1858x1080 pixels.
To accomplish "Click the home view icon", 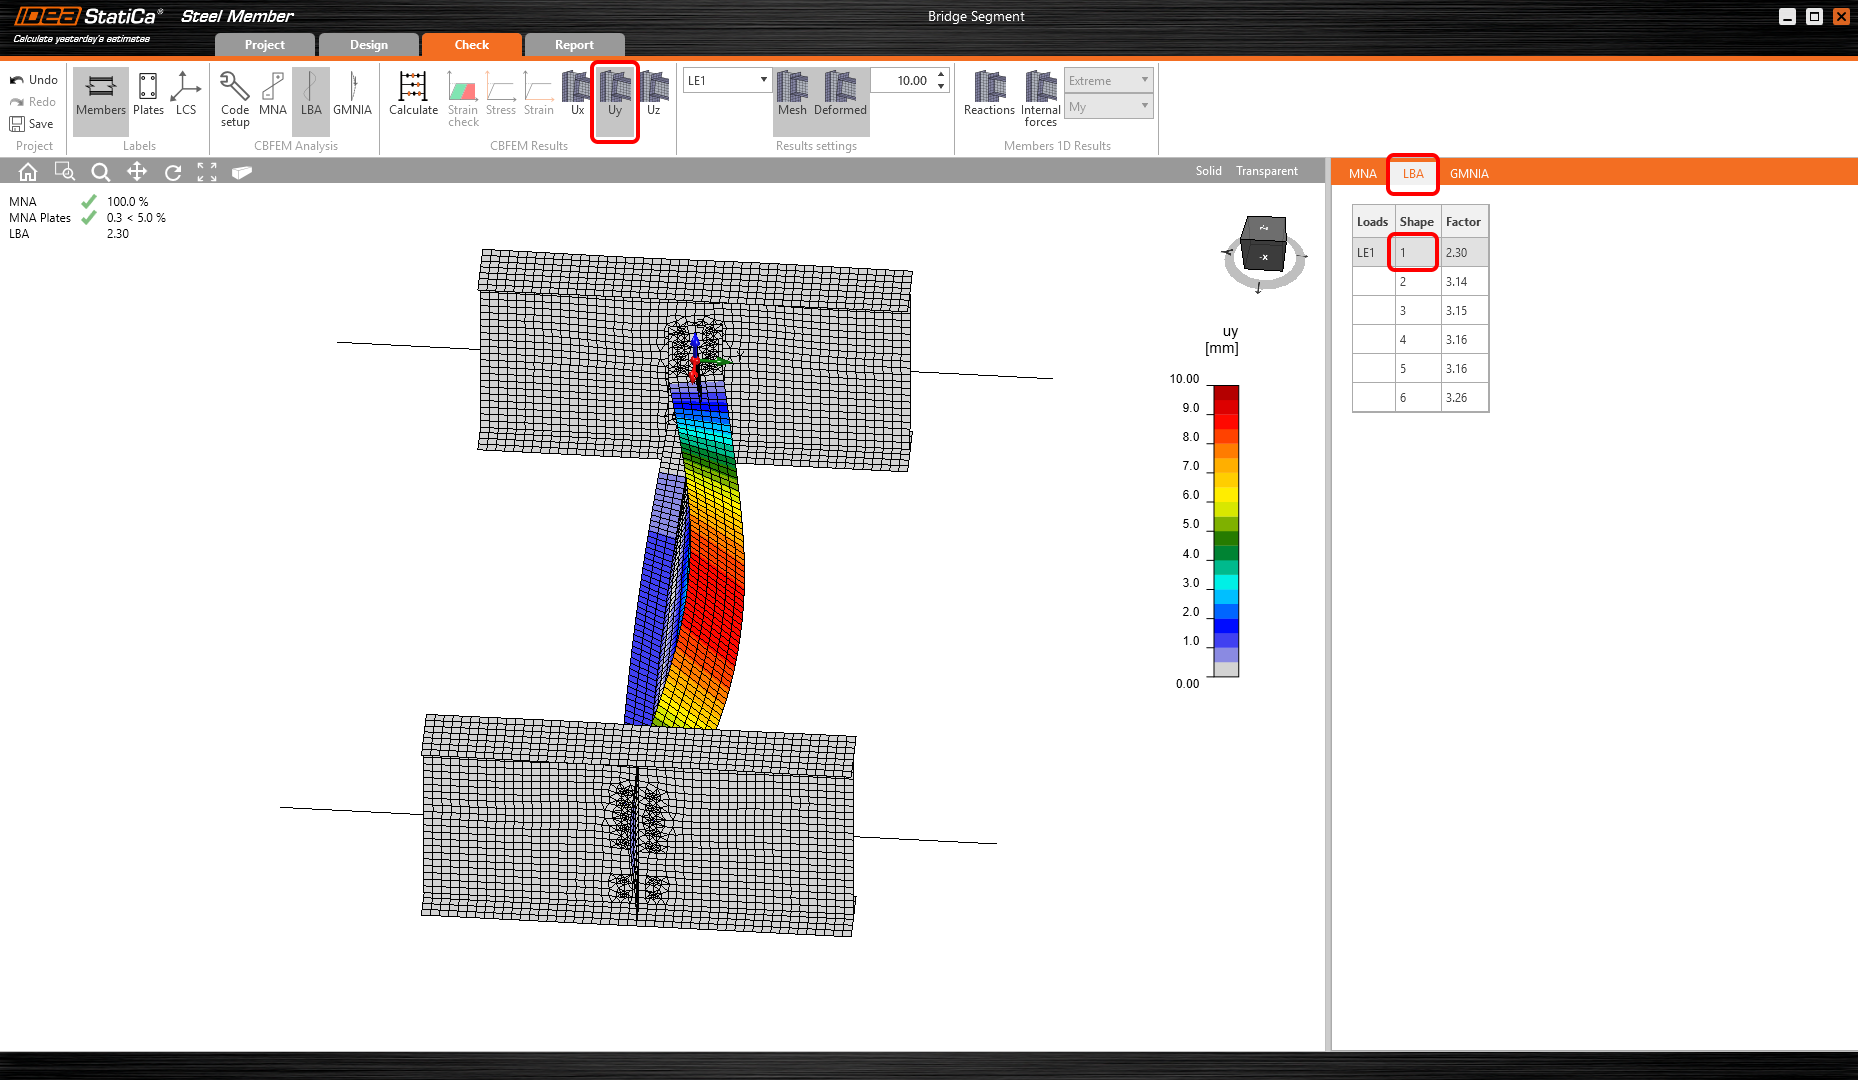I will click(28, 172).
